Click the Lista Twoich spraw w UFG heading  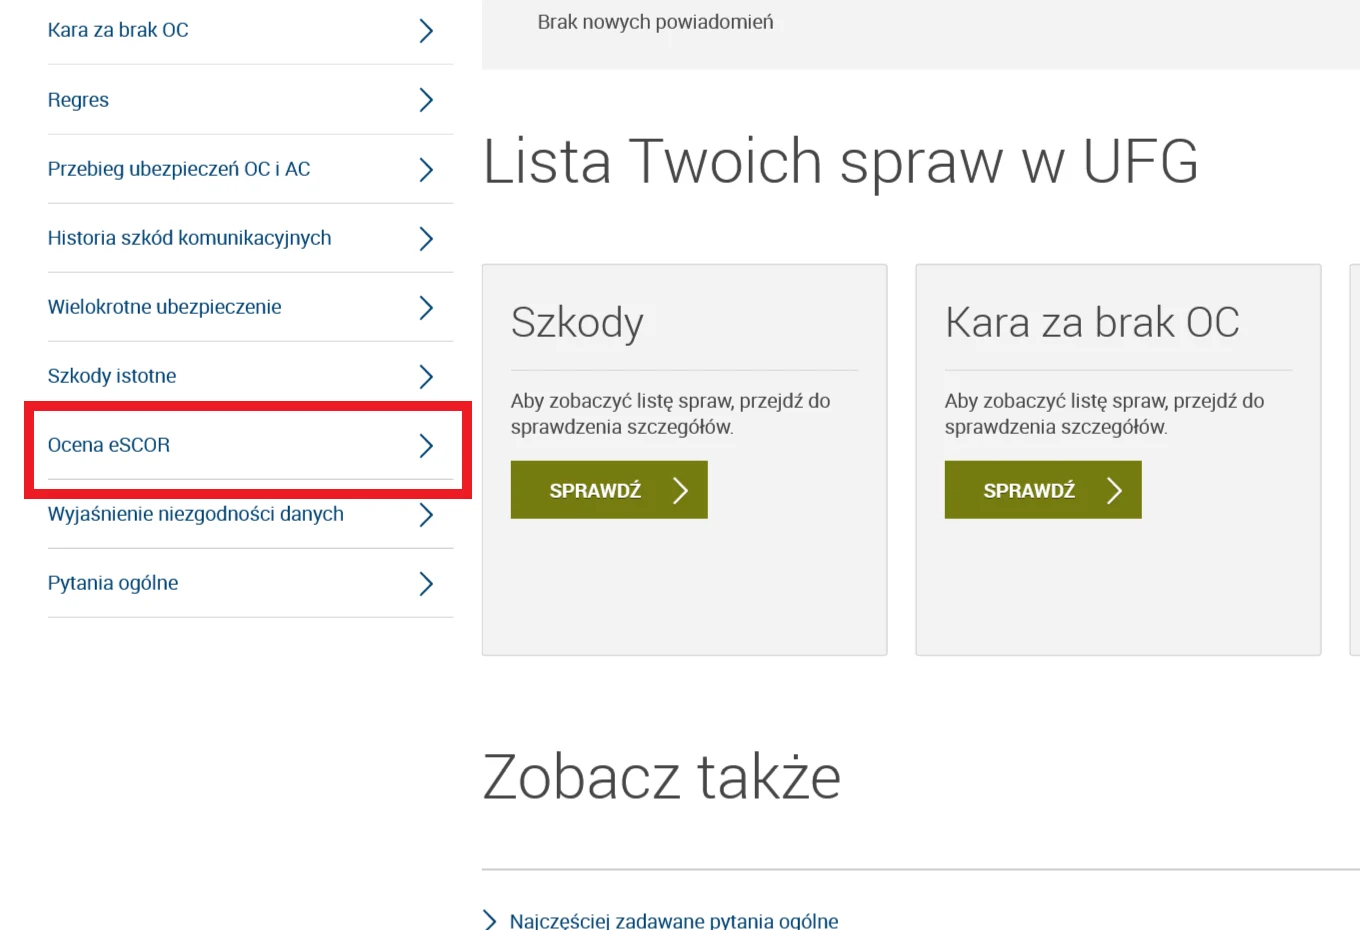[x=840, y=162]
